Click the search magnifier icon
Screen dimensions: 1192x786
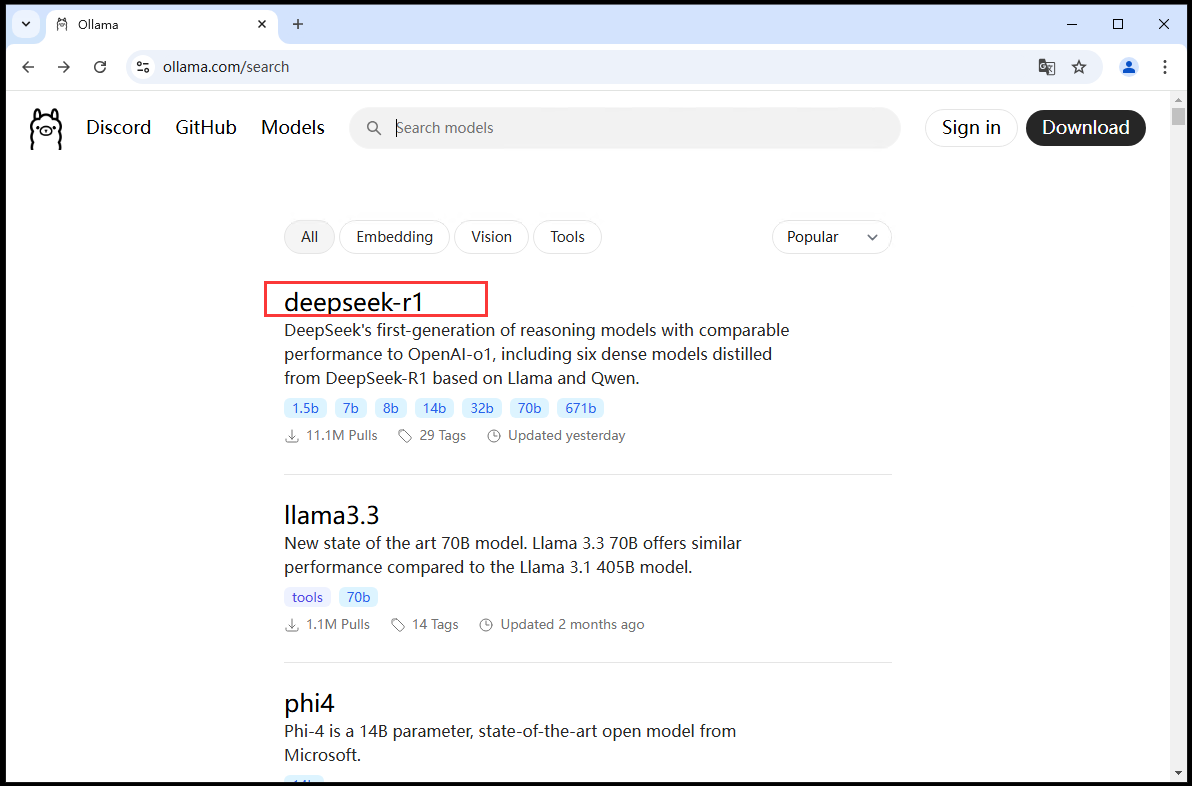point(373,128)
